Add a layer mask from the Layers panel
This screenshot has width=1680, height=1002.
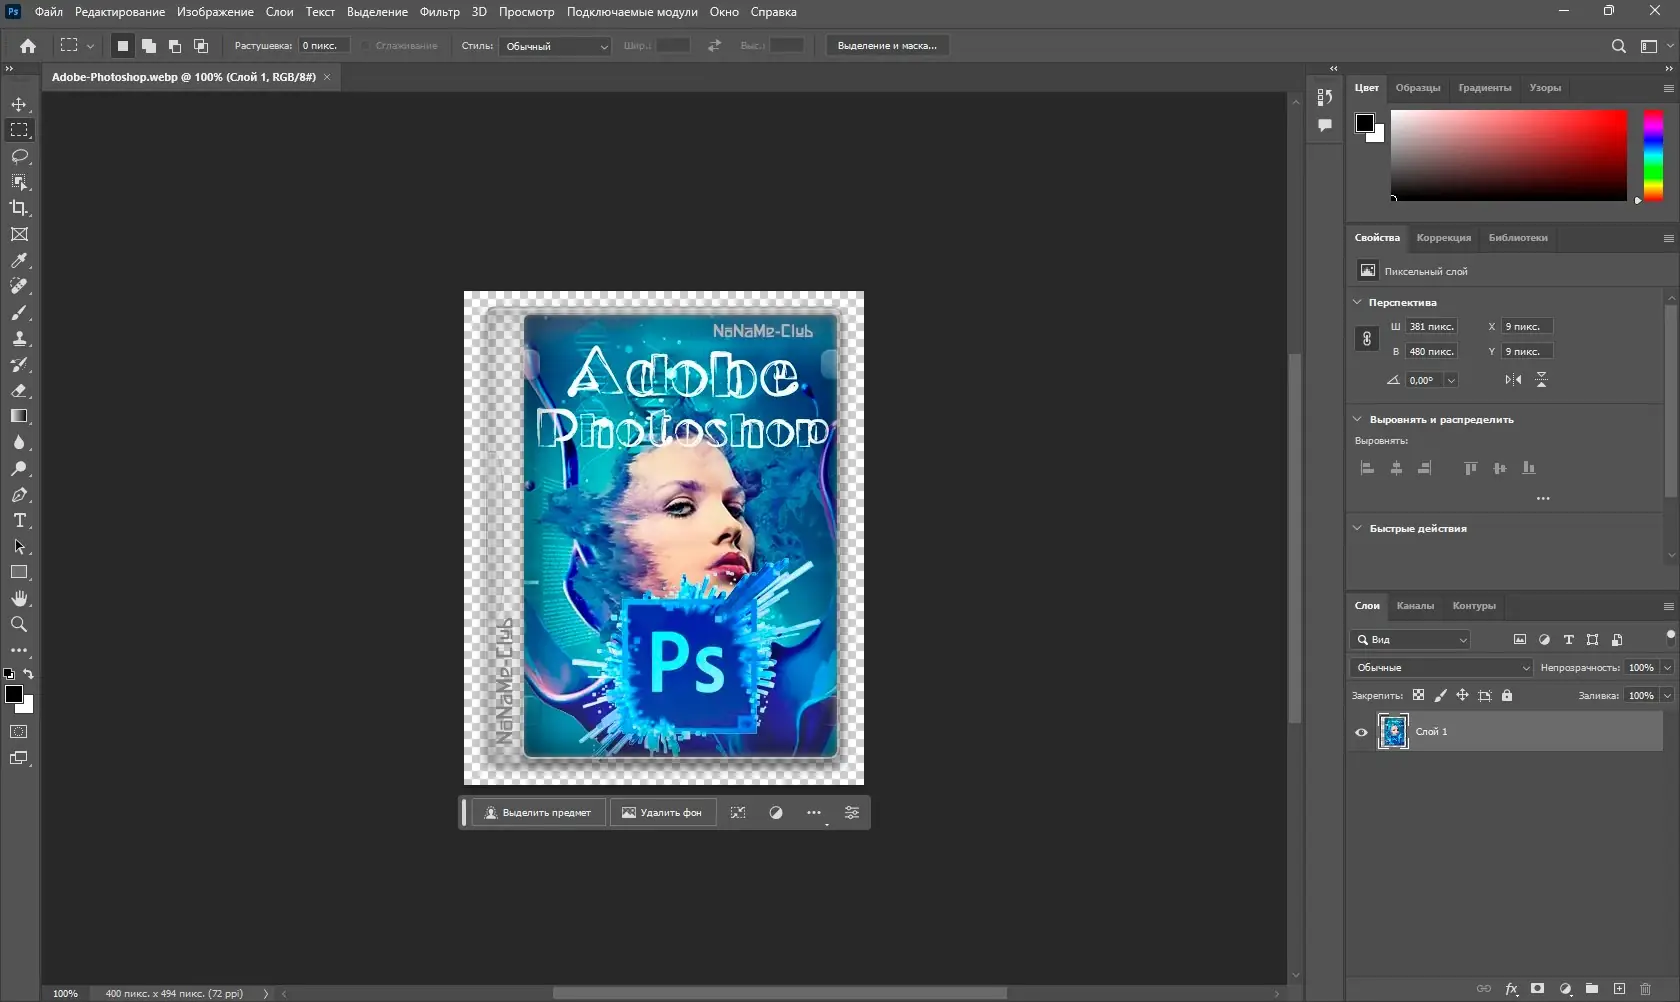pos(1537,989)
